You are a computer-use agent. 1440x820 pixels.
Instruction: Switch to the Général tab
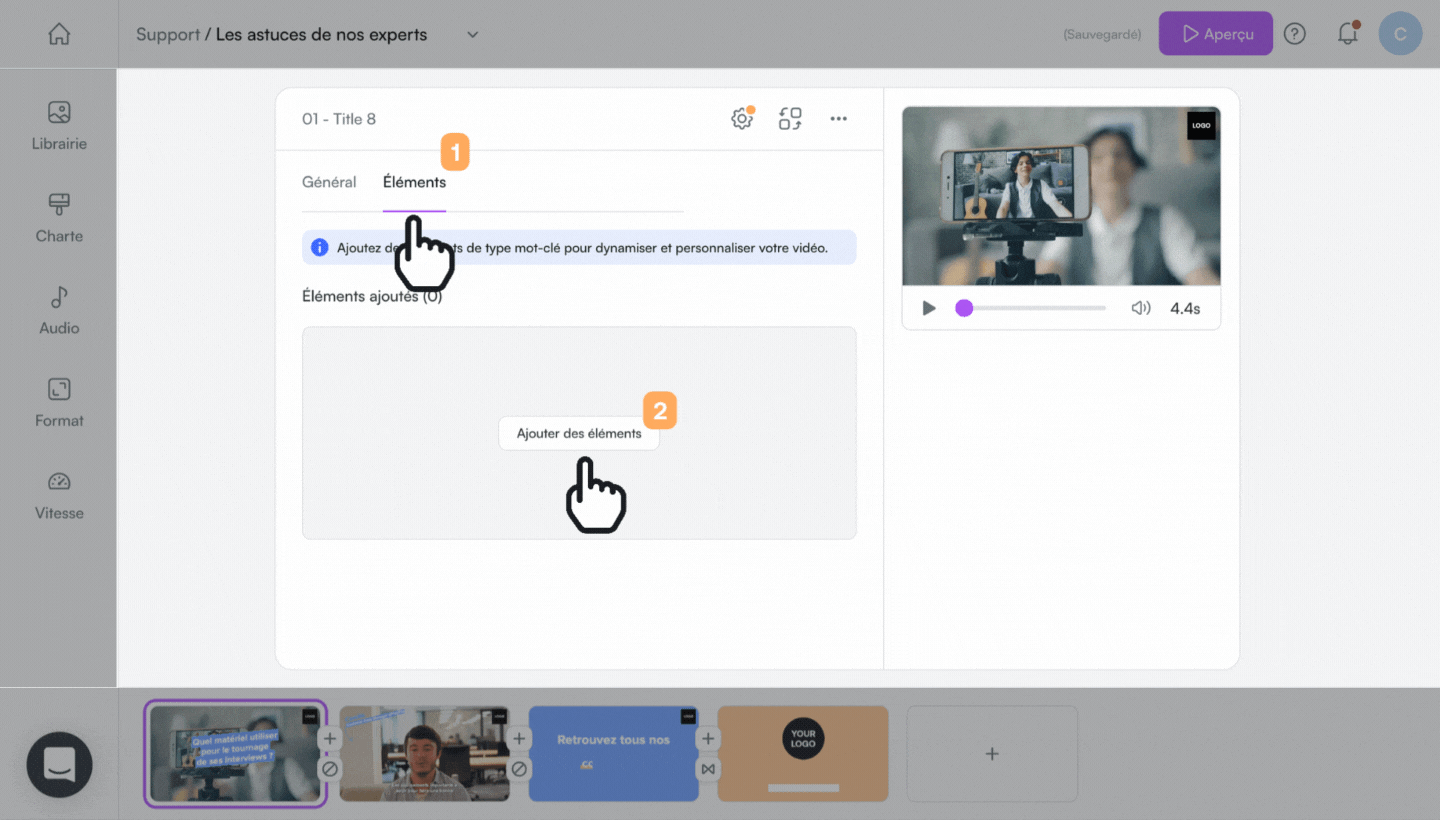point(329,182)
